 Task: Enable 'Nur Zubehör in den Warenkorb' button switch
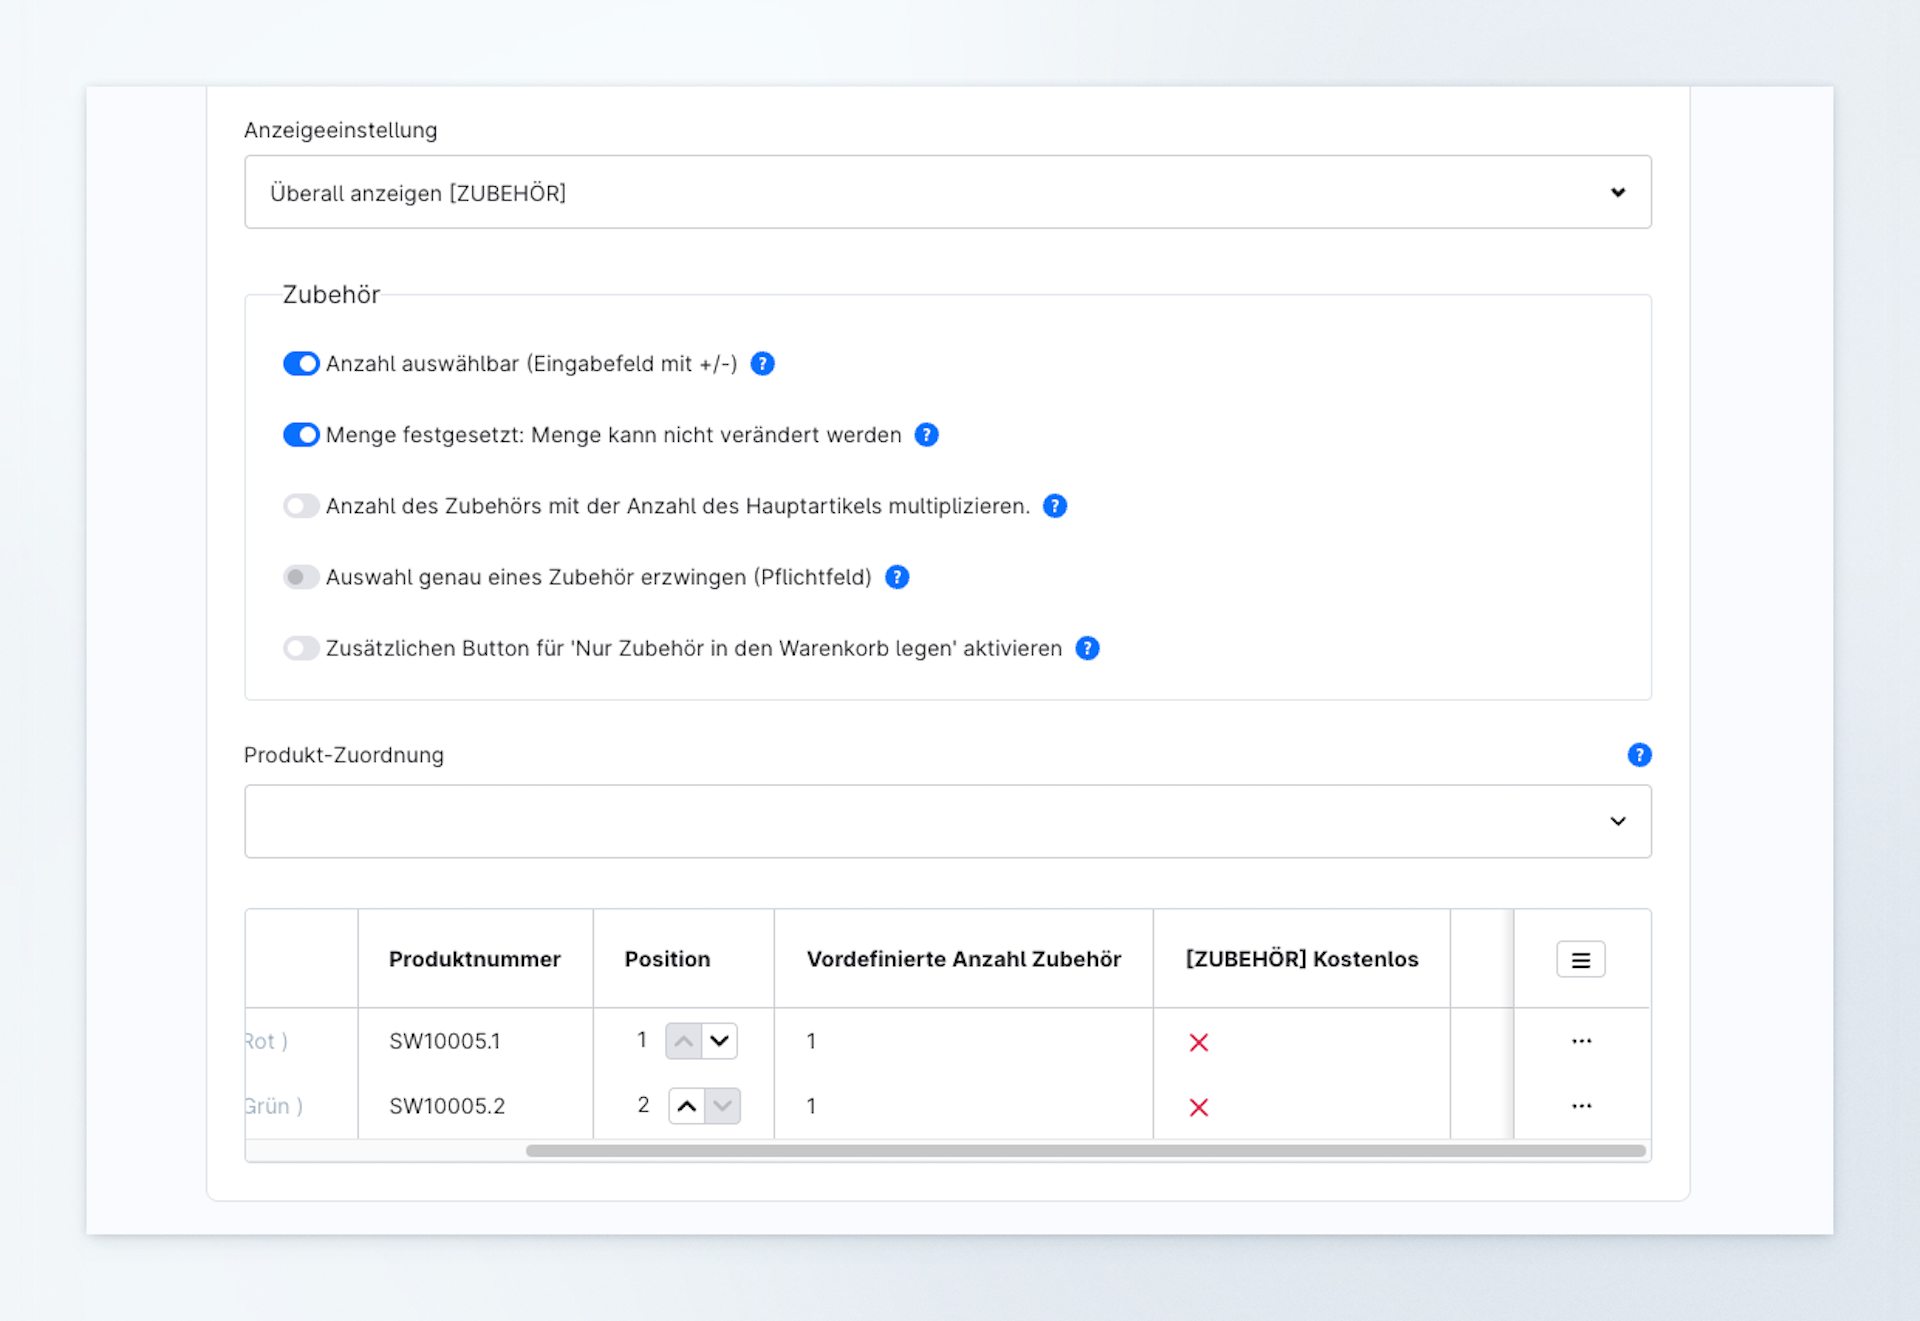[301, 648]
